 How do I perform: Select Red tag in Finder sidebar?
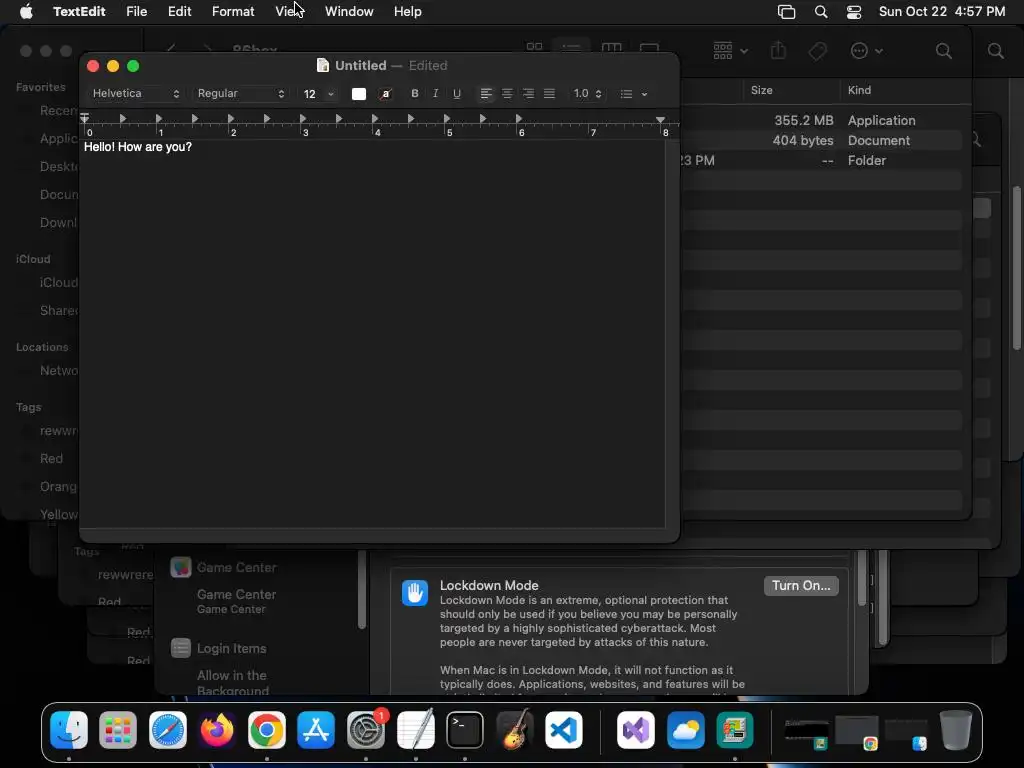(x=51, y=458)
